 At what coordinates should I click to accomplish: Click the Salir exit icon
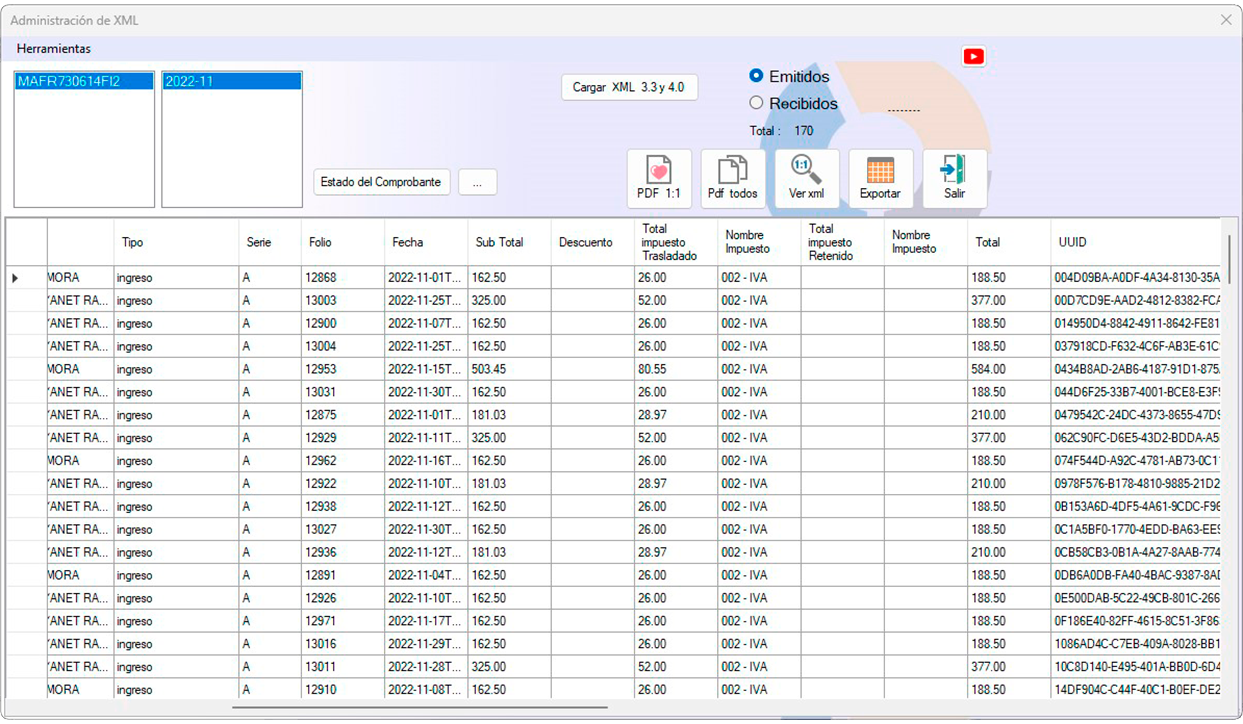coord(954,178)
